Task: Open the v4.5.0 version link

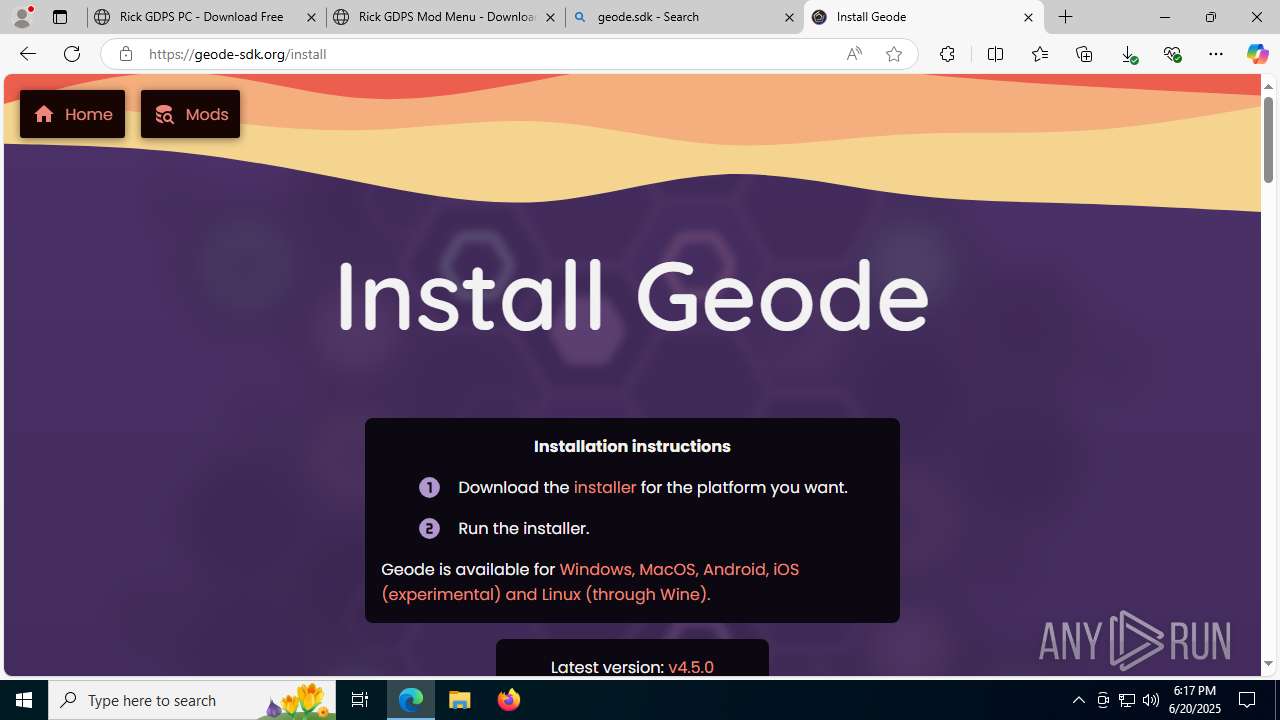Action: click(x=691, y=667)
